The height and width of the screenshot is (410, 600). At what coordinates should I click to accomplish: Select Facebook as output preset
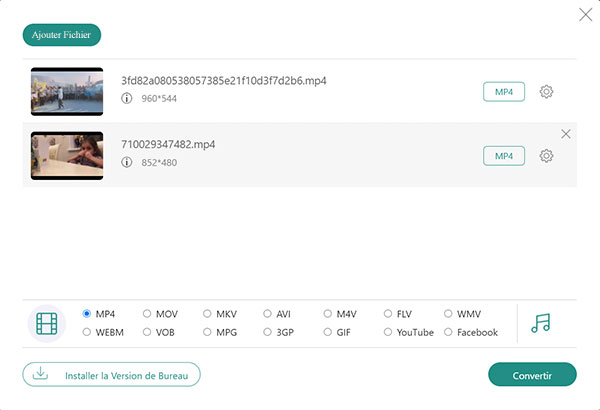pos(448,332)
